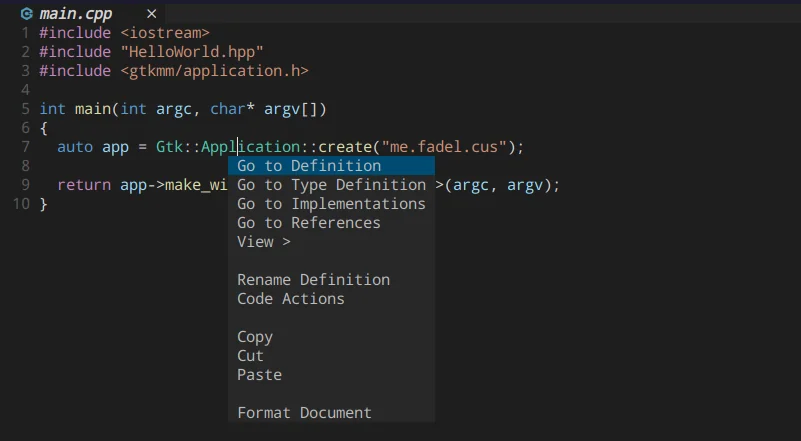Click line number 10 in gutter
The height and width of the screenshot is (441, 801).
coord(21,204)
